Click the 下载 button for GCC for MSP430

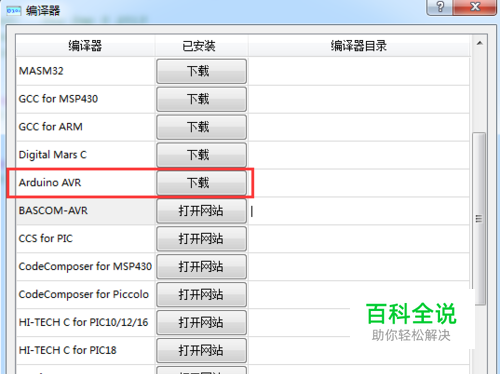pyautogui.click(x=201, y=99)
